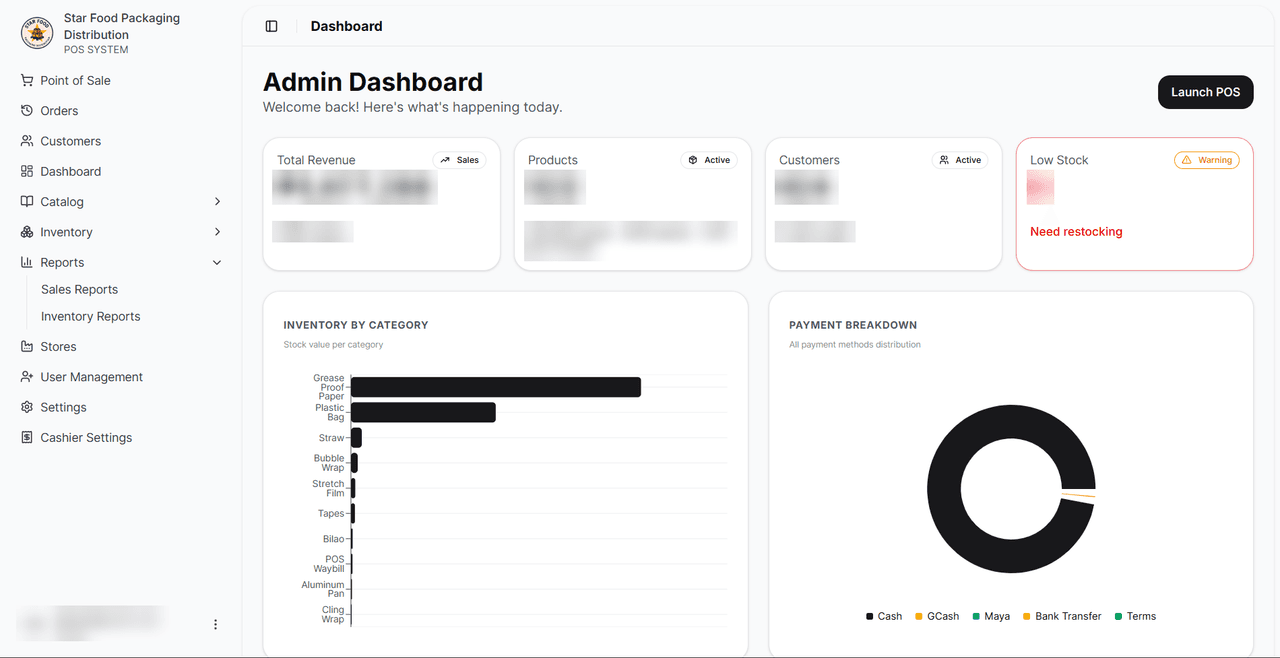This screenshot has height=658, width=1280.
Task: Click the Settings gear icon
Action: coord(27,407)
